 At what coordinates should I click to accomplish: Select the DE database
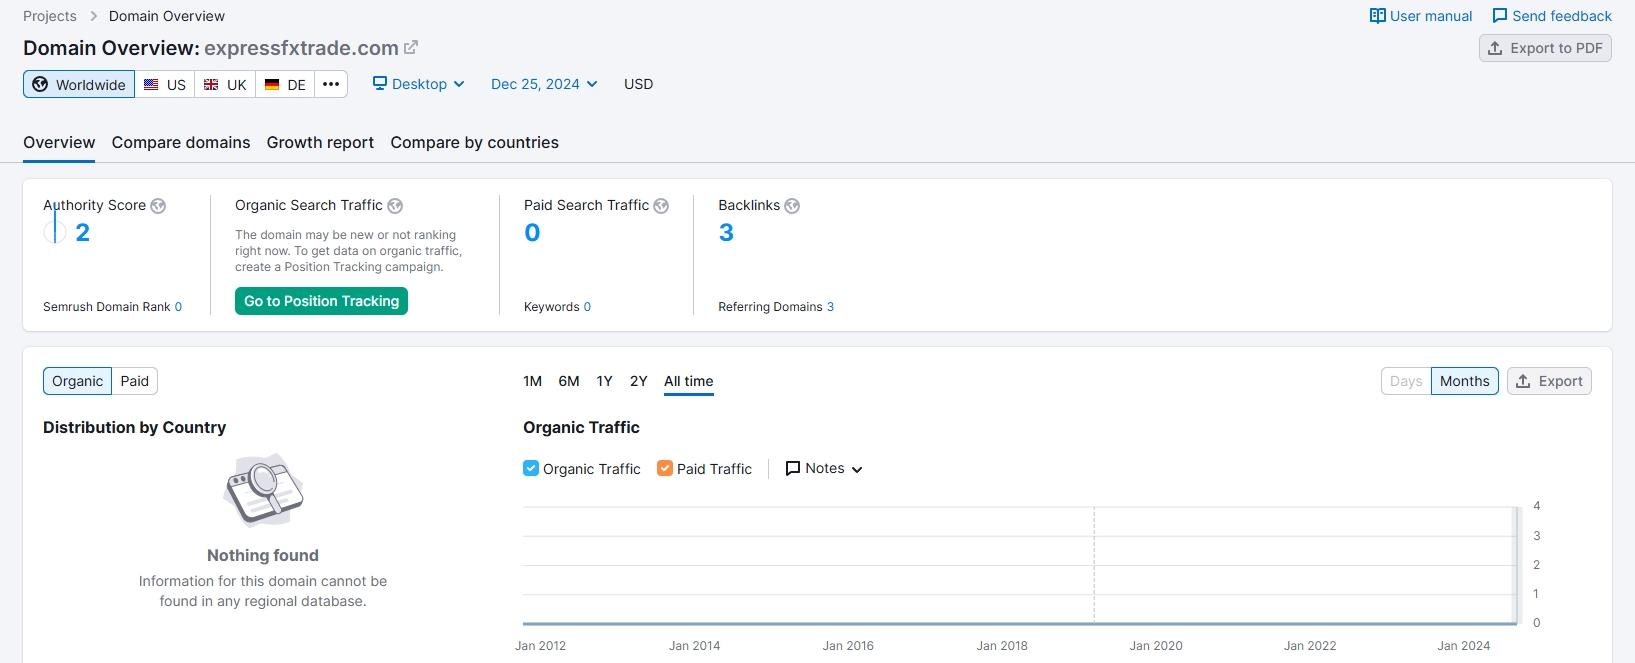pos(285,84)
